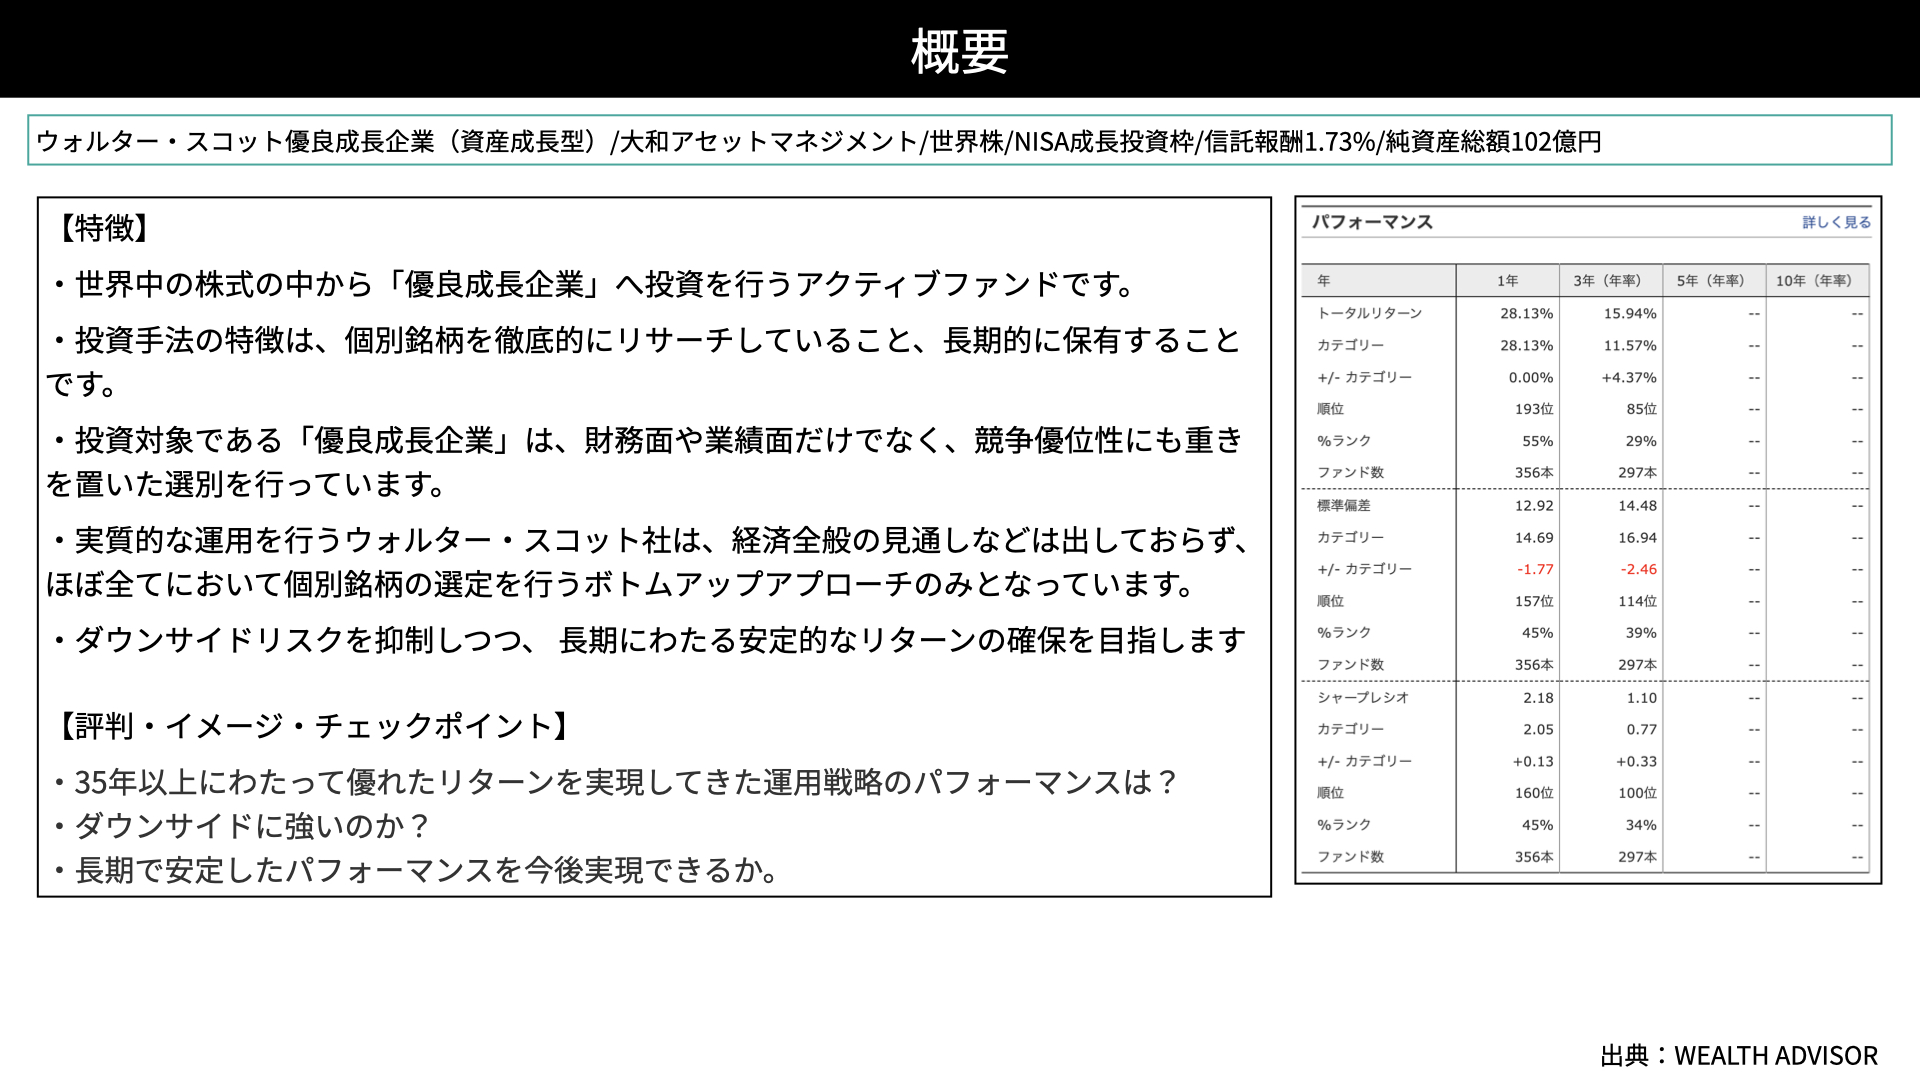Click the 2.05 category Sharpe value

pos(1538,730)
